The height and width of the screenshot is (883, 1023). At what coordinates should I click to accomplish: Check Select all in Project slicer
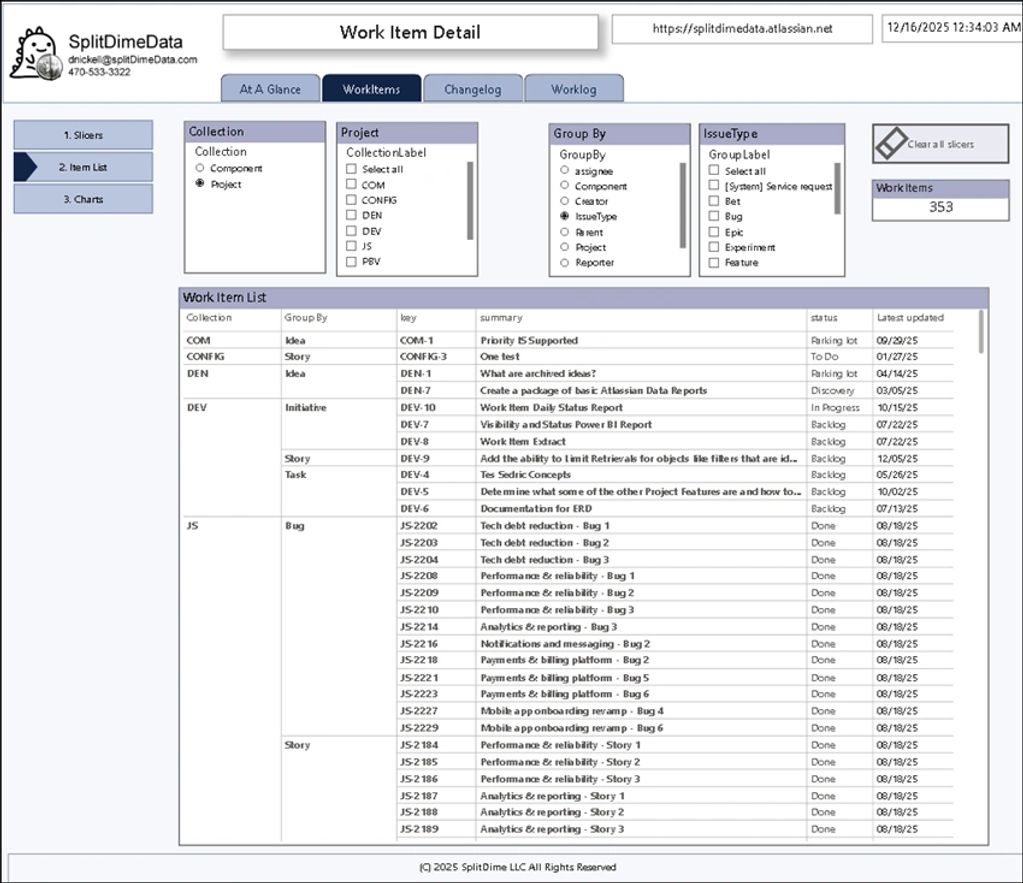coord(351,170)
